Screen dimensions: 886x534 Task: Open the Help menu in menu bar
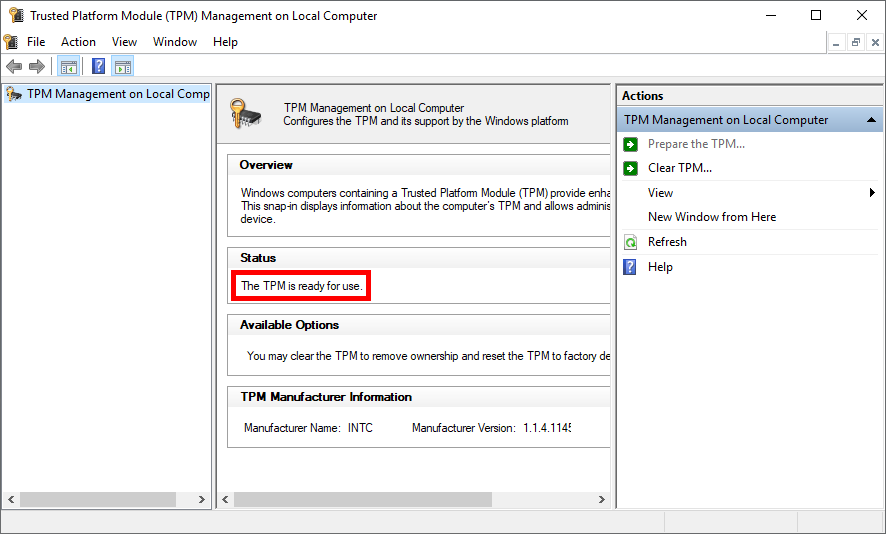coord(225,42)
